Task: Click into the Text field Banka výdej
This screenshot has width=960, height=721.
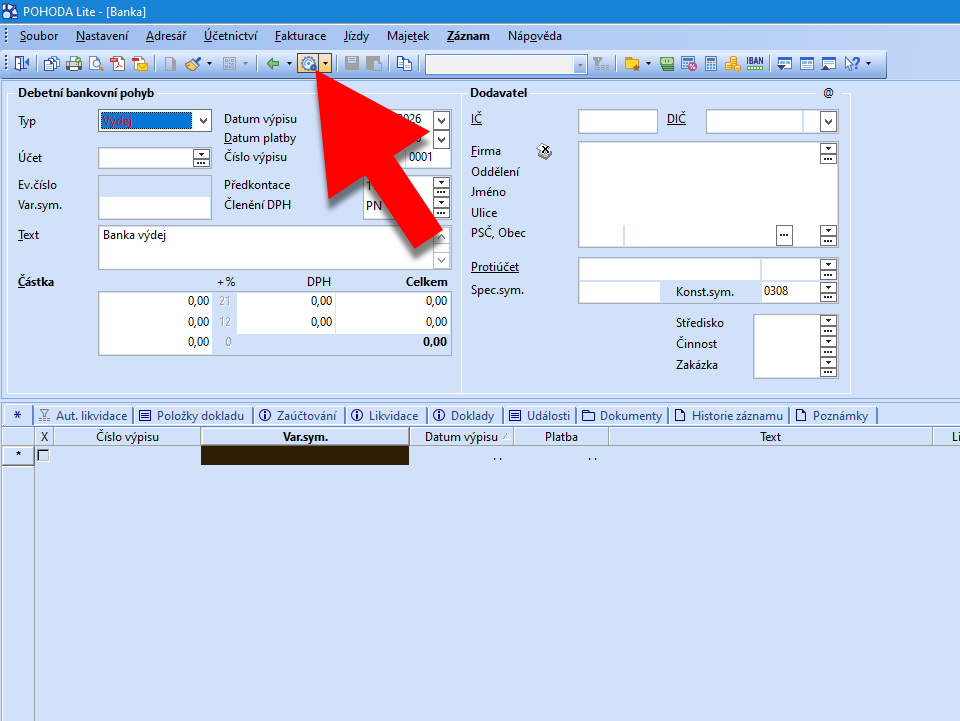Action: [265, 246]
